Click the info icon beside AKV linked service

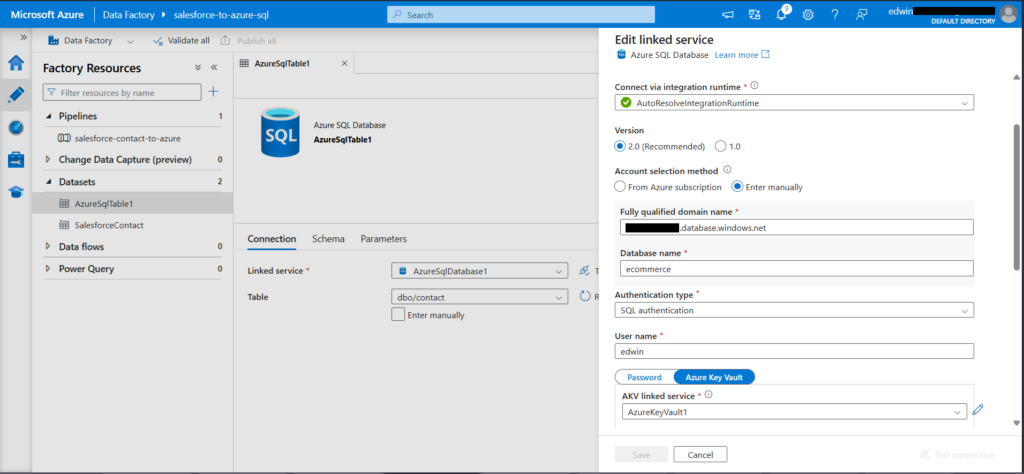click(x=709, y=394)
